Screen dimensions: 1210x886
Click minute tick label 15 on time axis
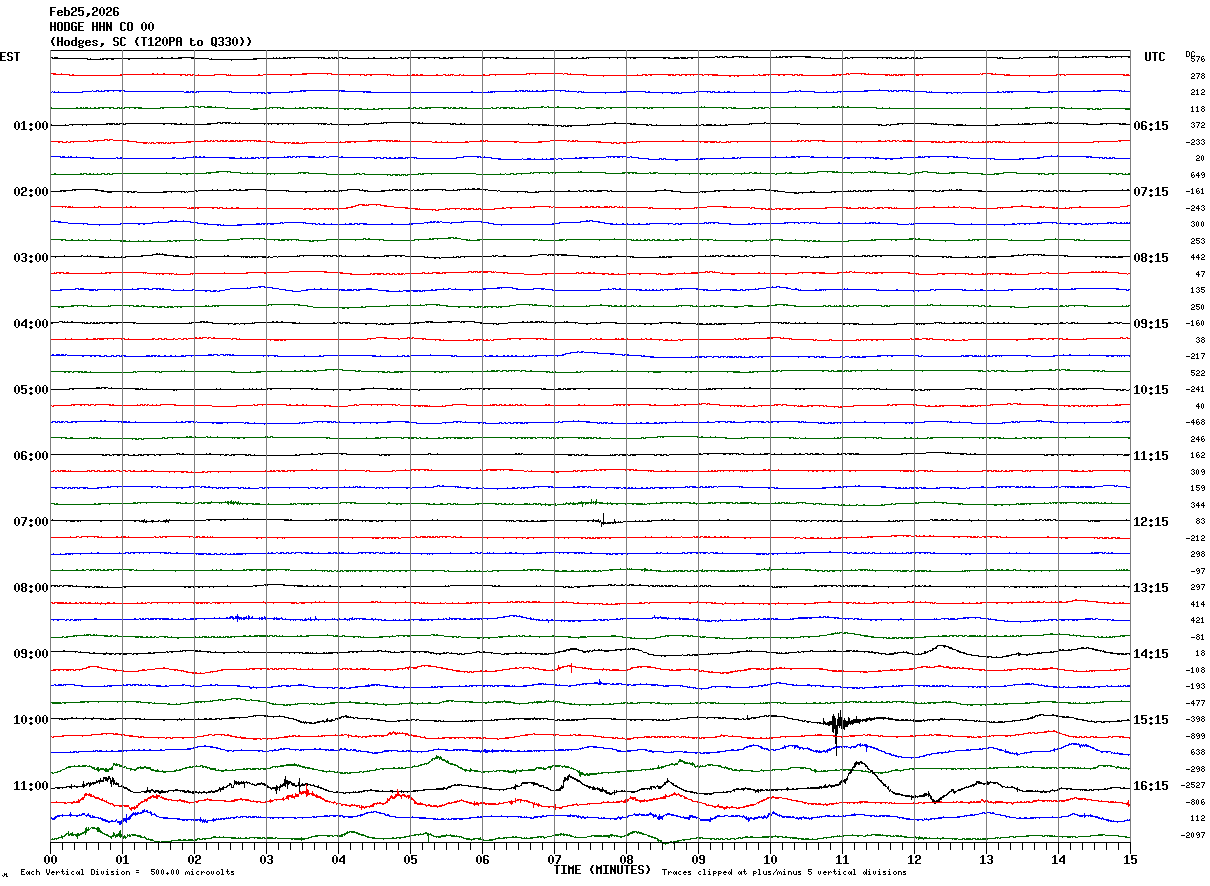[x=1130, y=859]
